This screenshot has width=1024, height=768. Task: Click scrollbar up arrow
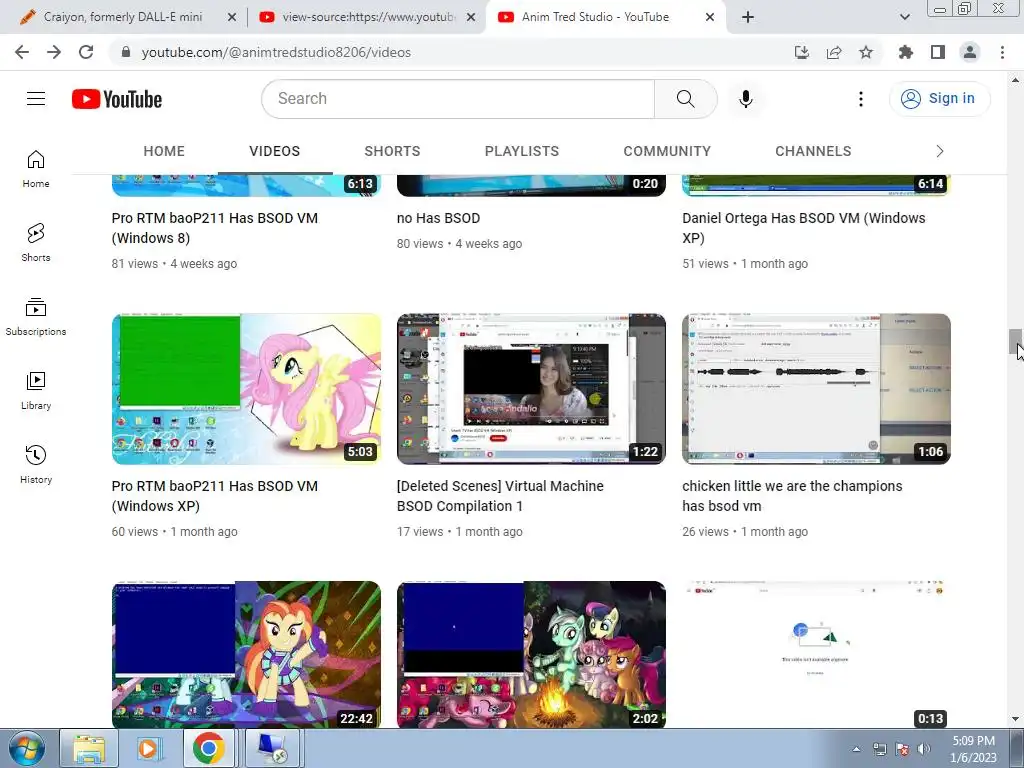pos(1015,80)
